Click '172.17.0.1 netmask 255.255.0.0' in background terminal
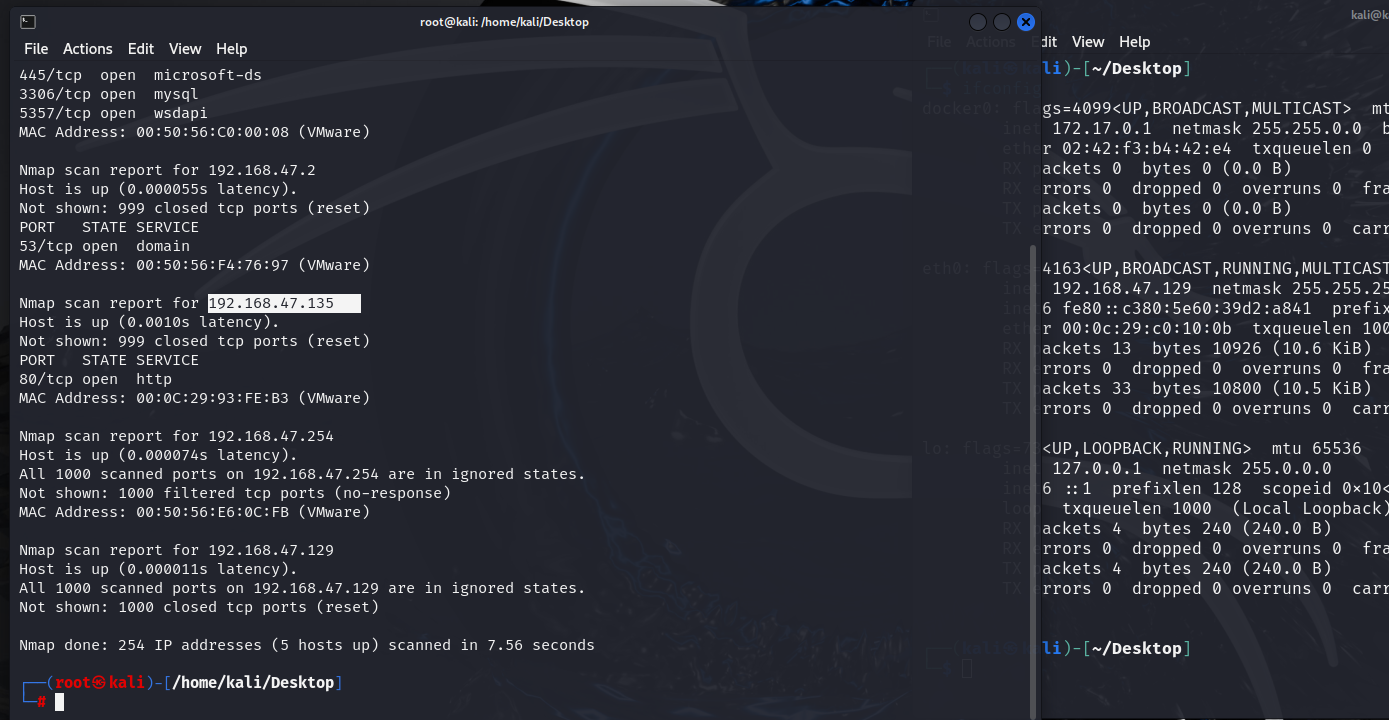Image resolution: width=1389 pixels, height=720 pixels. (x=1207, y=128)
